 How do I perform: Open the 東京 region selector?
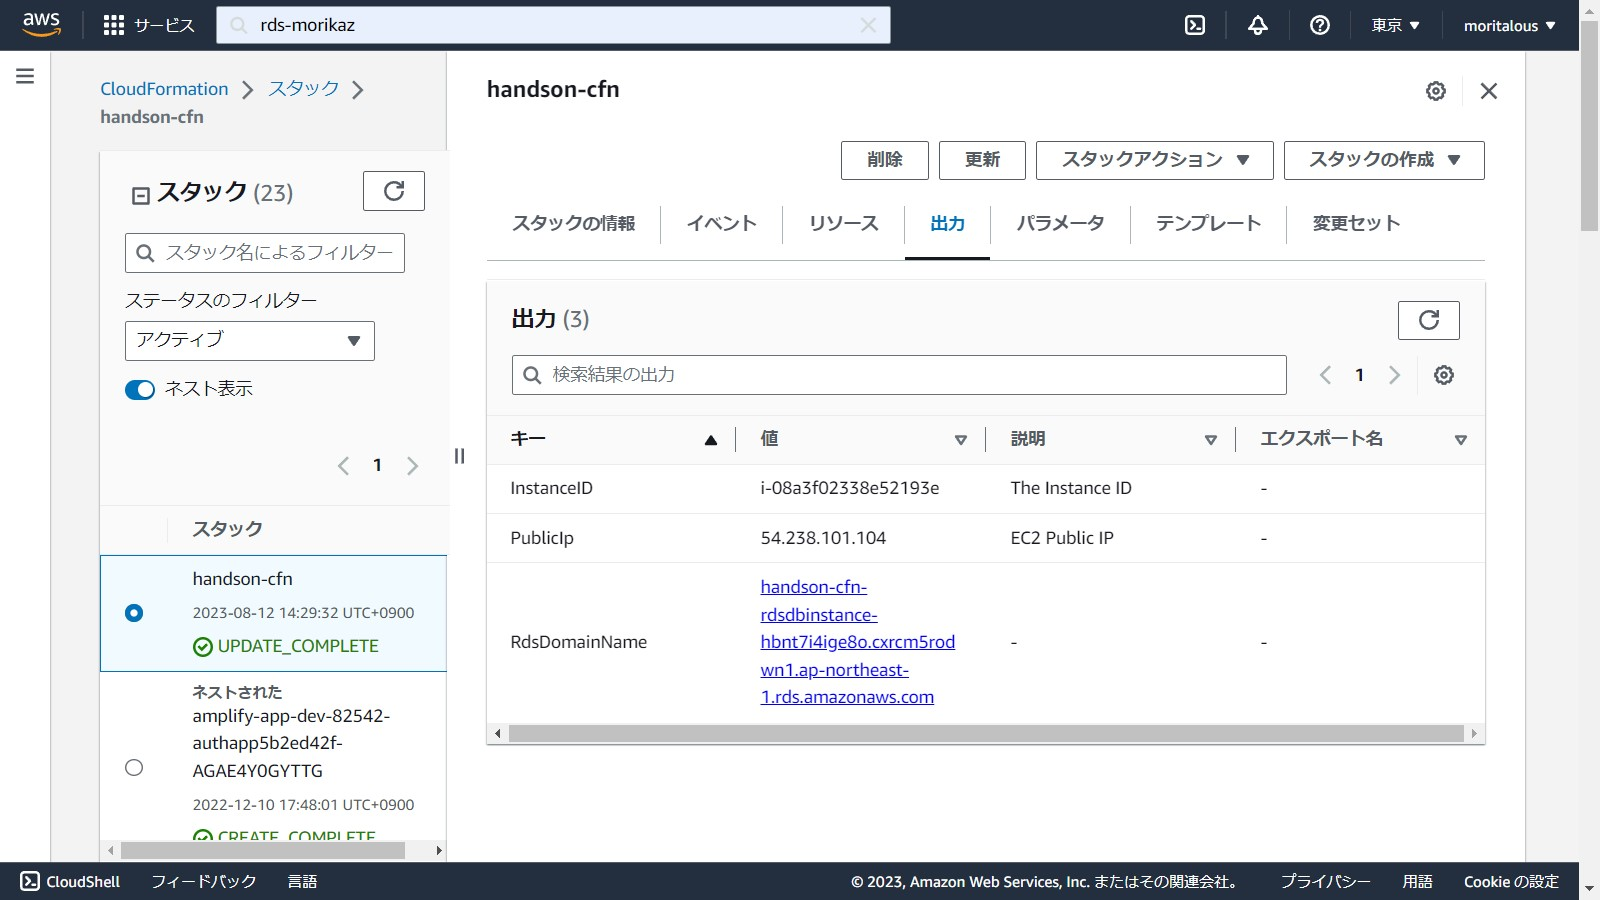(x=1395, y=25)
